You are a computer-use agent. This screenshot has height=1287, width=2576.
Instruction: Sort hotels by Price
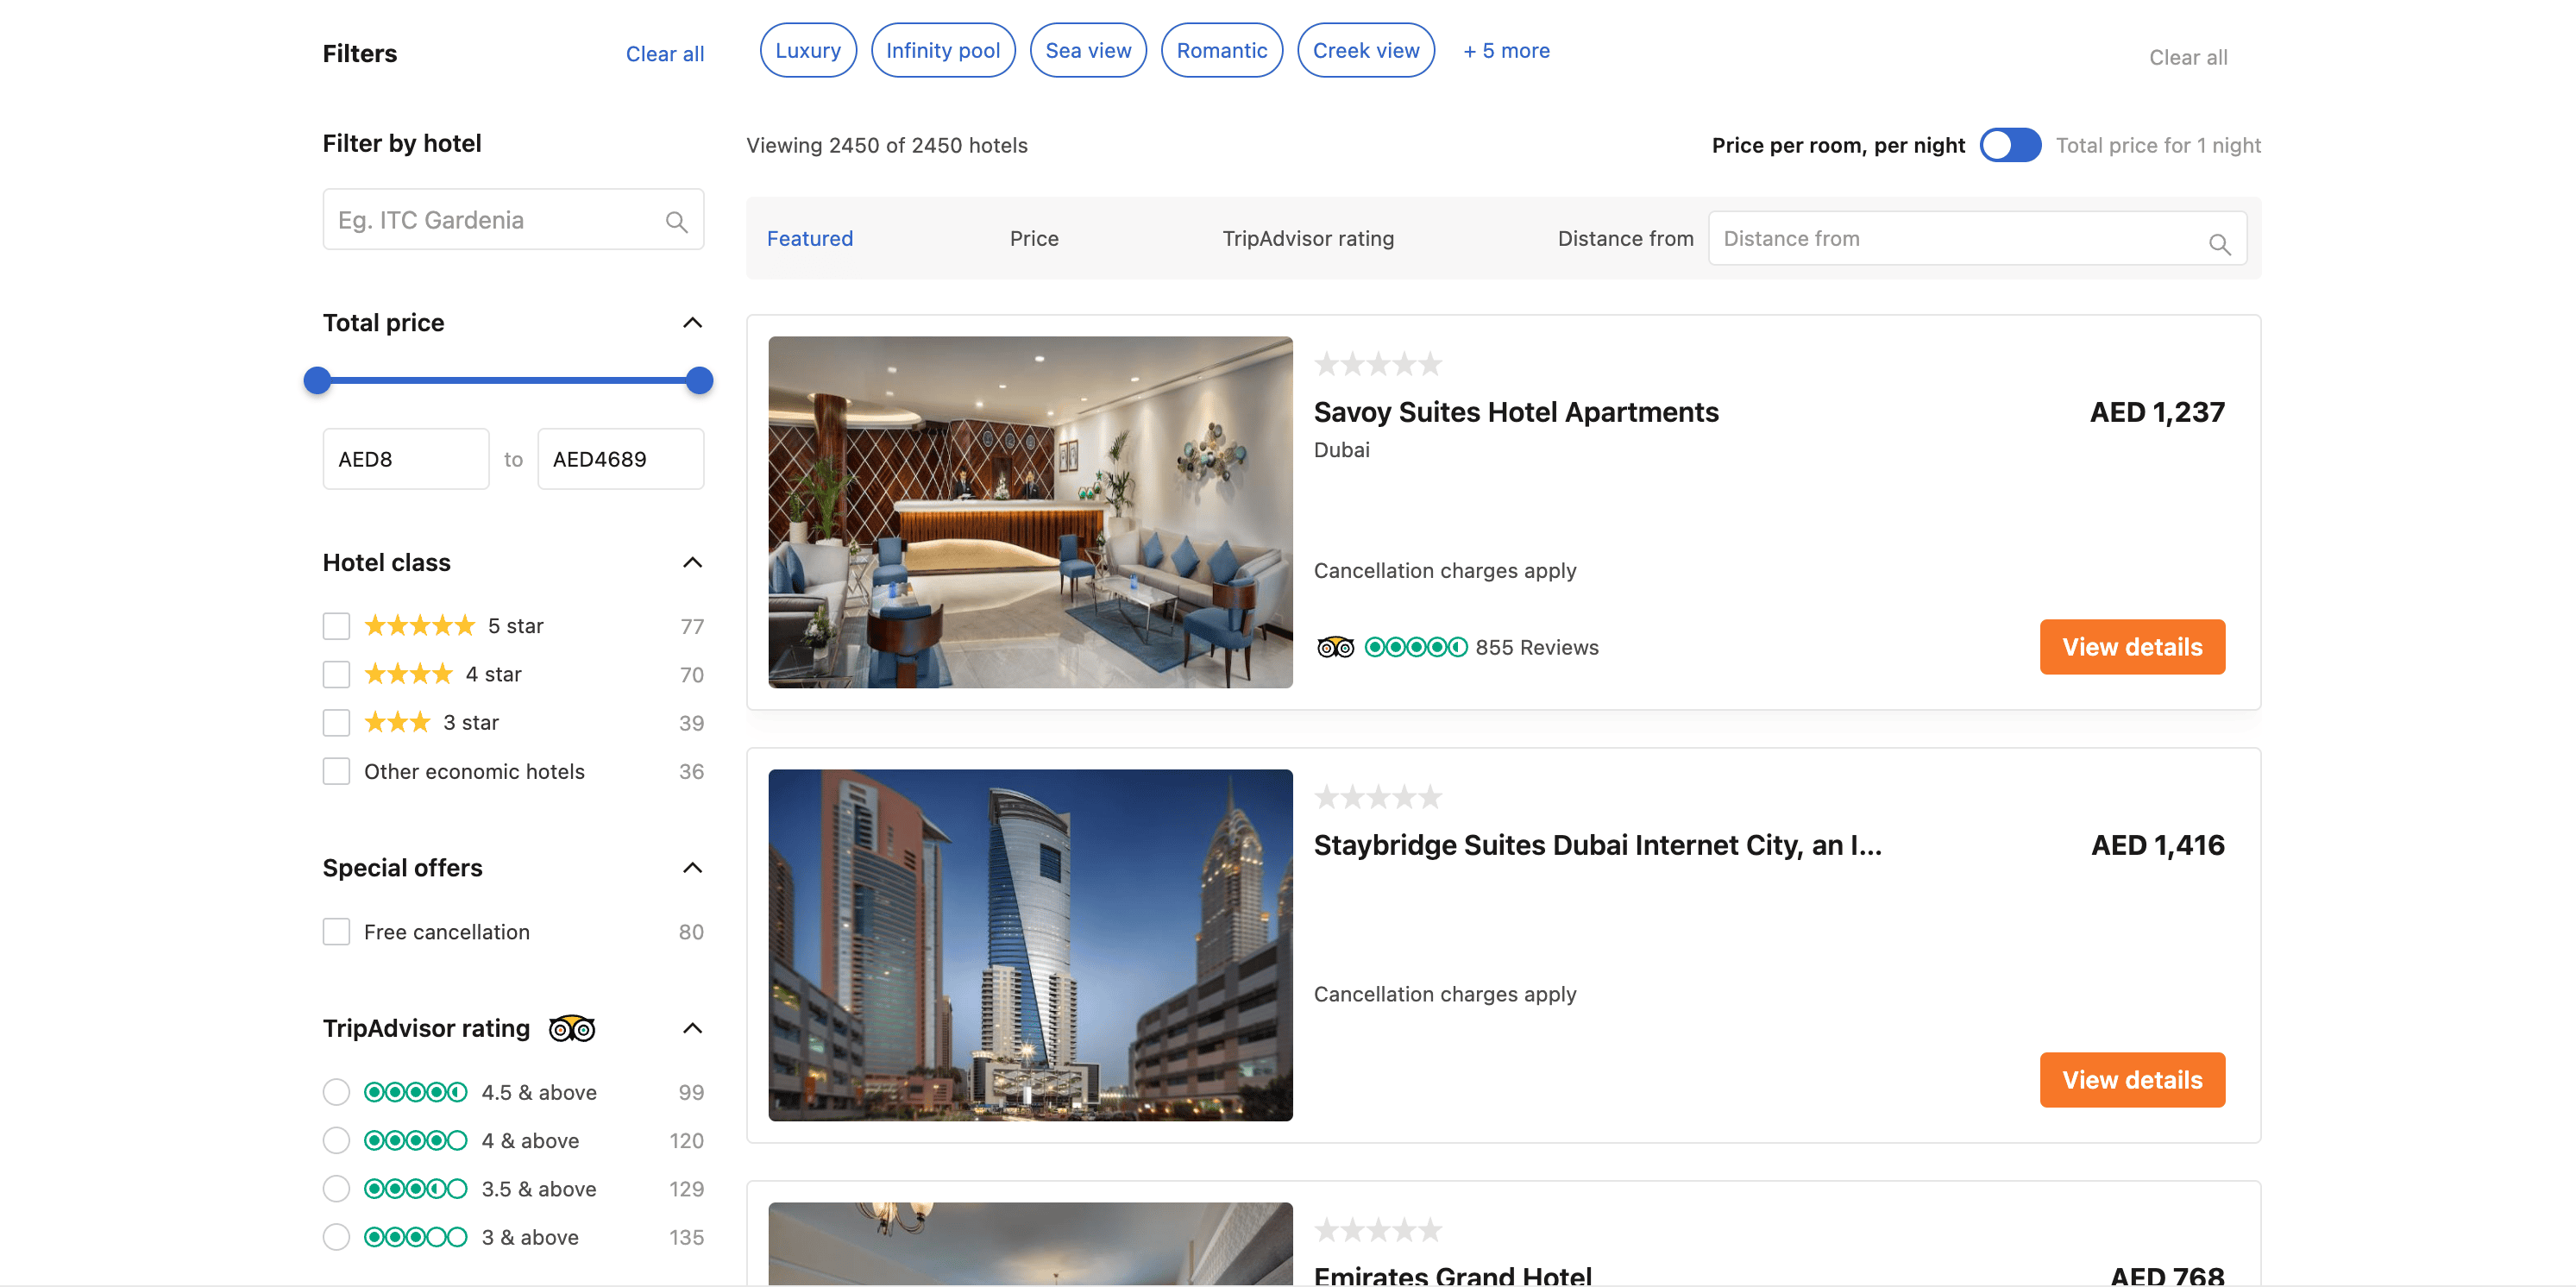1034,238
